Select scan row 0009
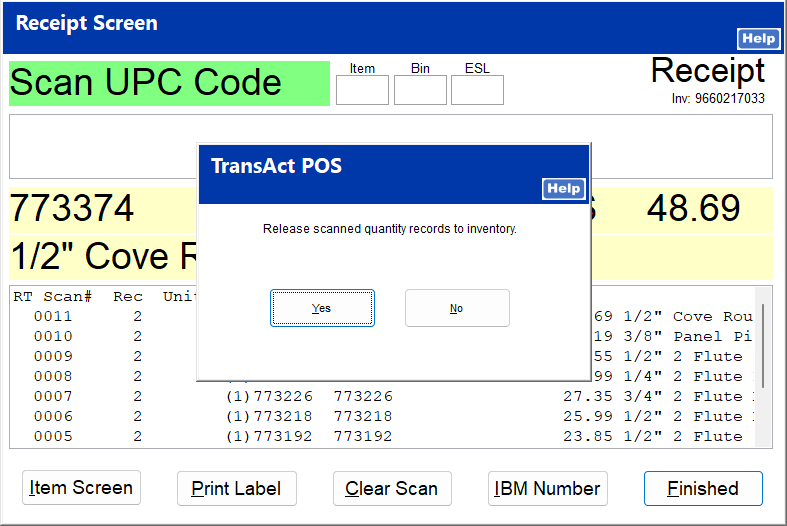Screen dimensions: 787x526 [383, 356]
